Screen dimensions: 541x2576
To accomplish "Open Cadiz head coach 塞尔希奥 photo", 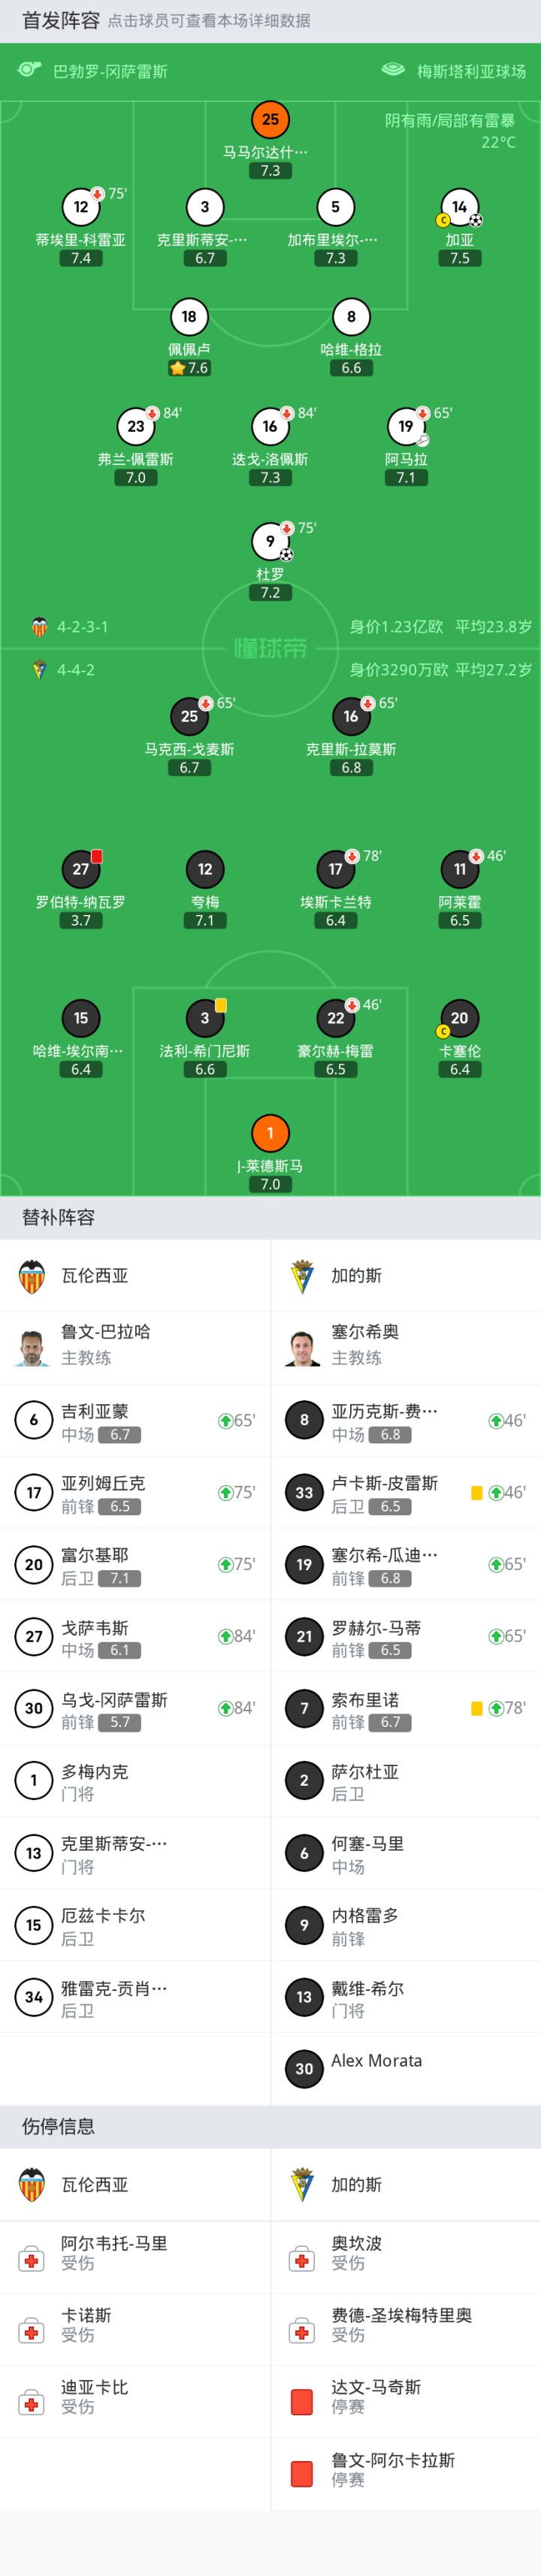I will point(304,1346).
